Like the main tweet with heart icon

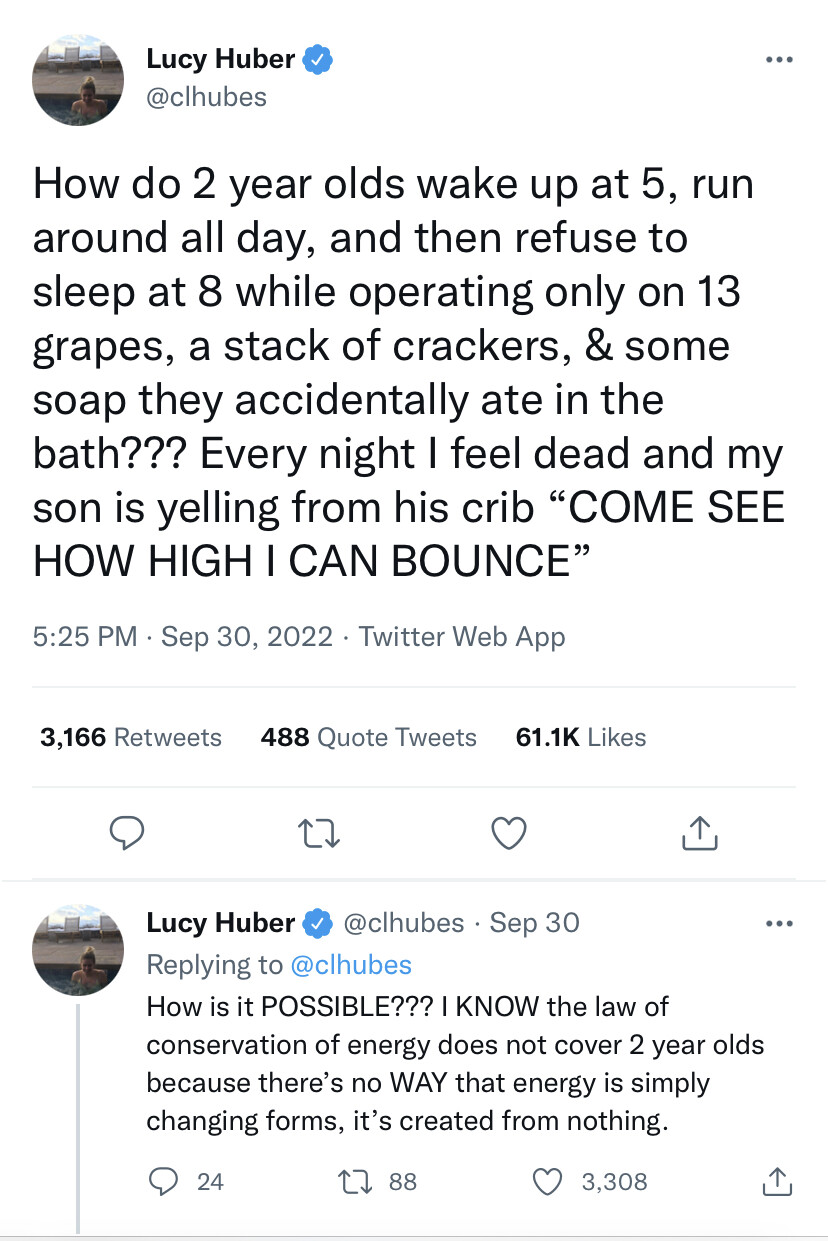(509, 833)
